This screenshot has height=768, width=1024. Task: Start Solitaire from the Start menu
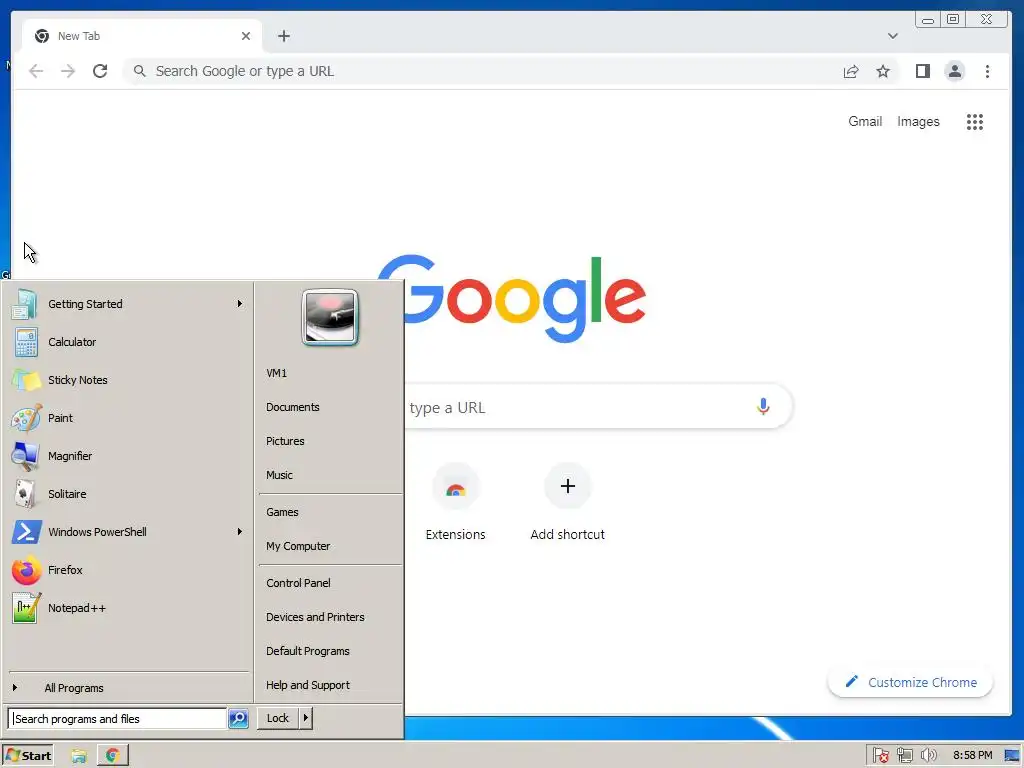[x=129, y=494]
